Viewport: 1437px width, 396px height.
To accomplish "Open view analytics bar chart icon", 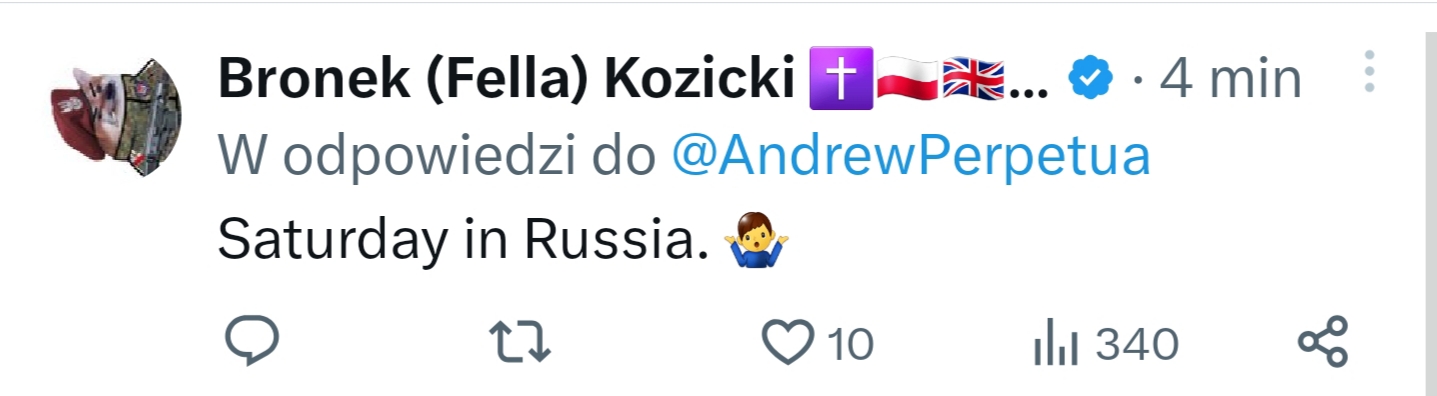I will (1055, 345).
